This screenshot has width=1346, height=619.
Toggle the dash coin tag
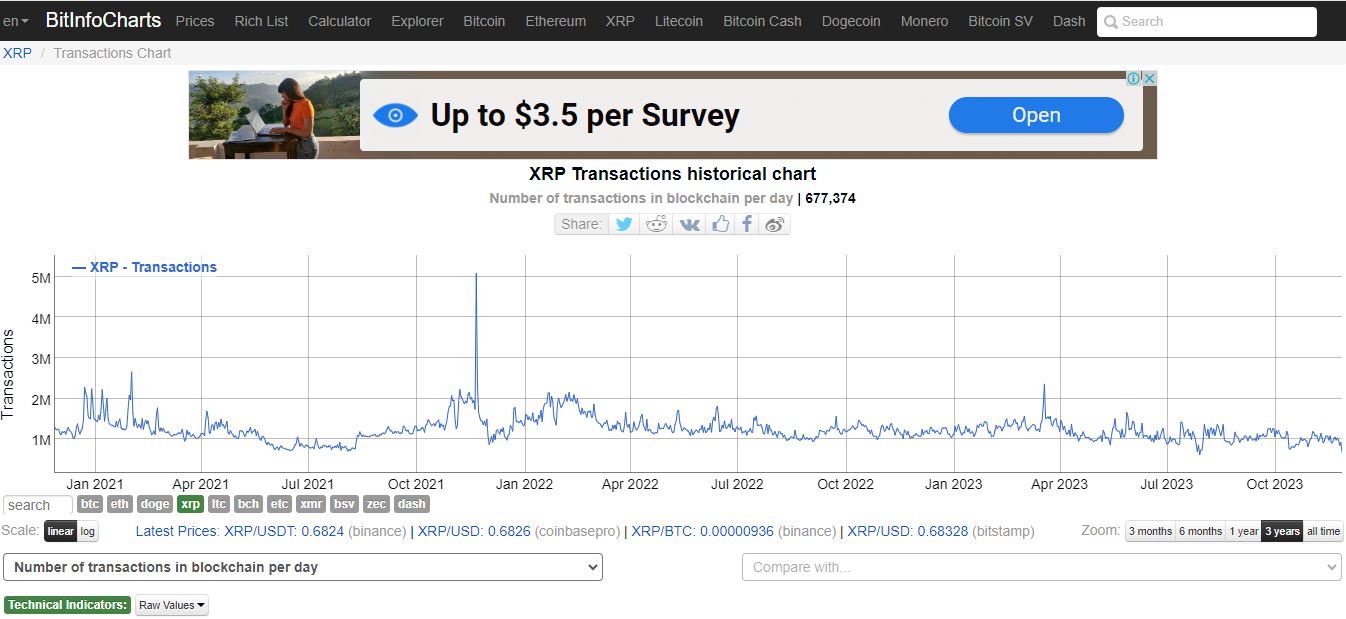pyautogui.click(x=411, y=504)
